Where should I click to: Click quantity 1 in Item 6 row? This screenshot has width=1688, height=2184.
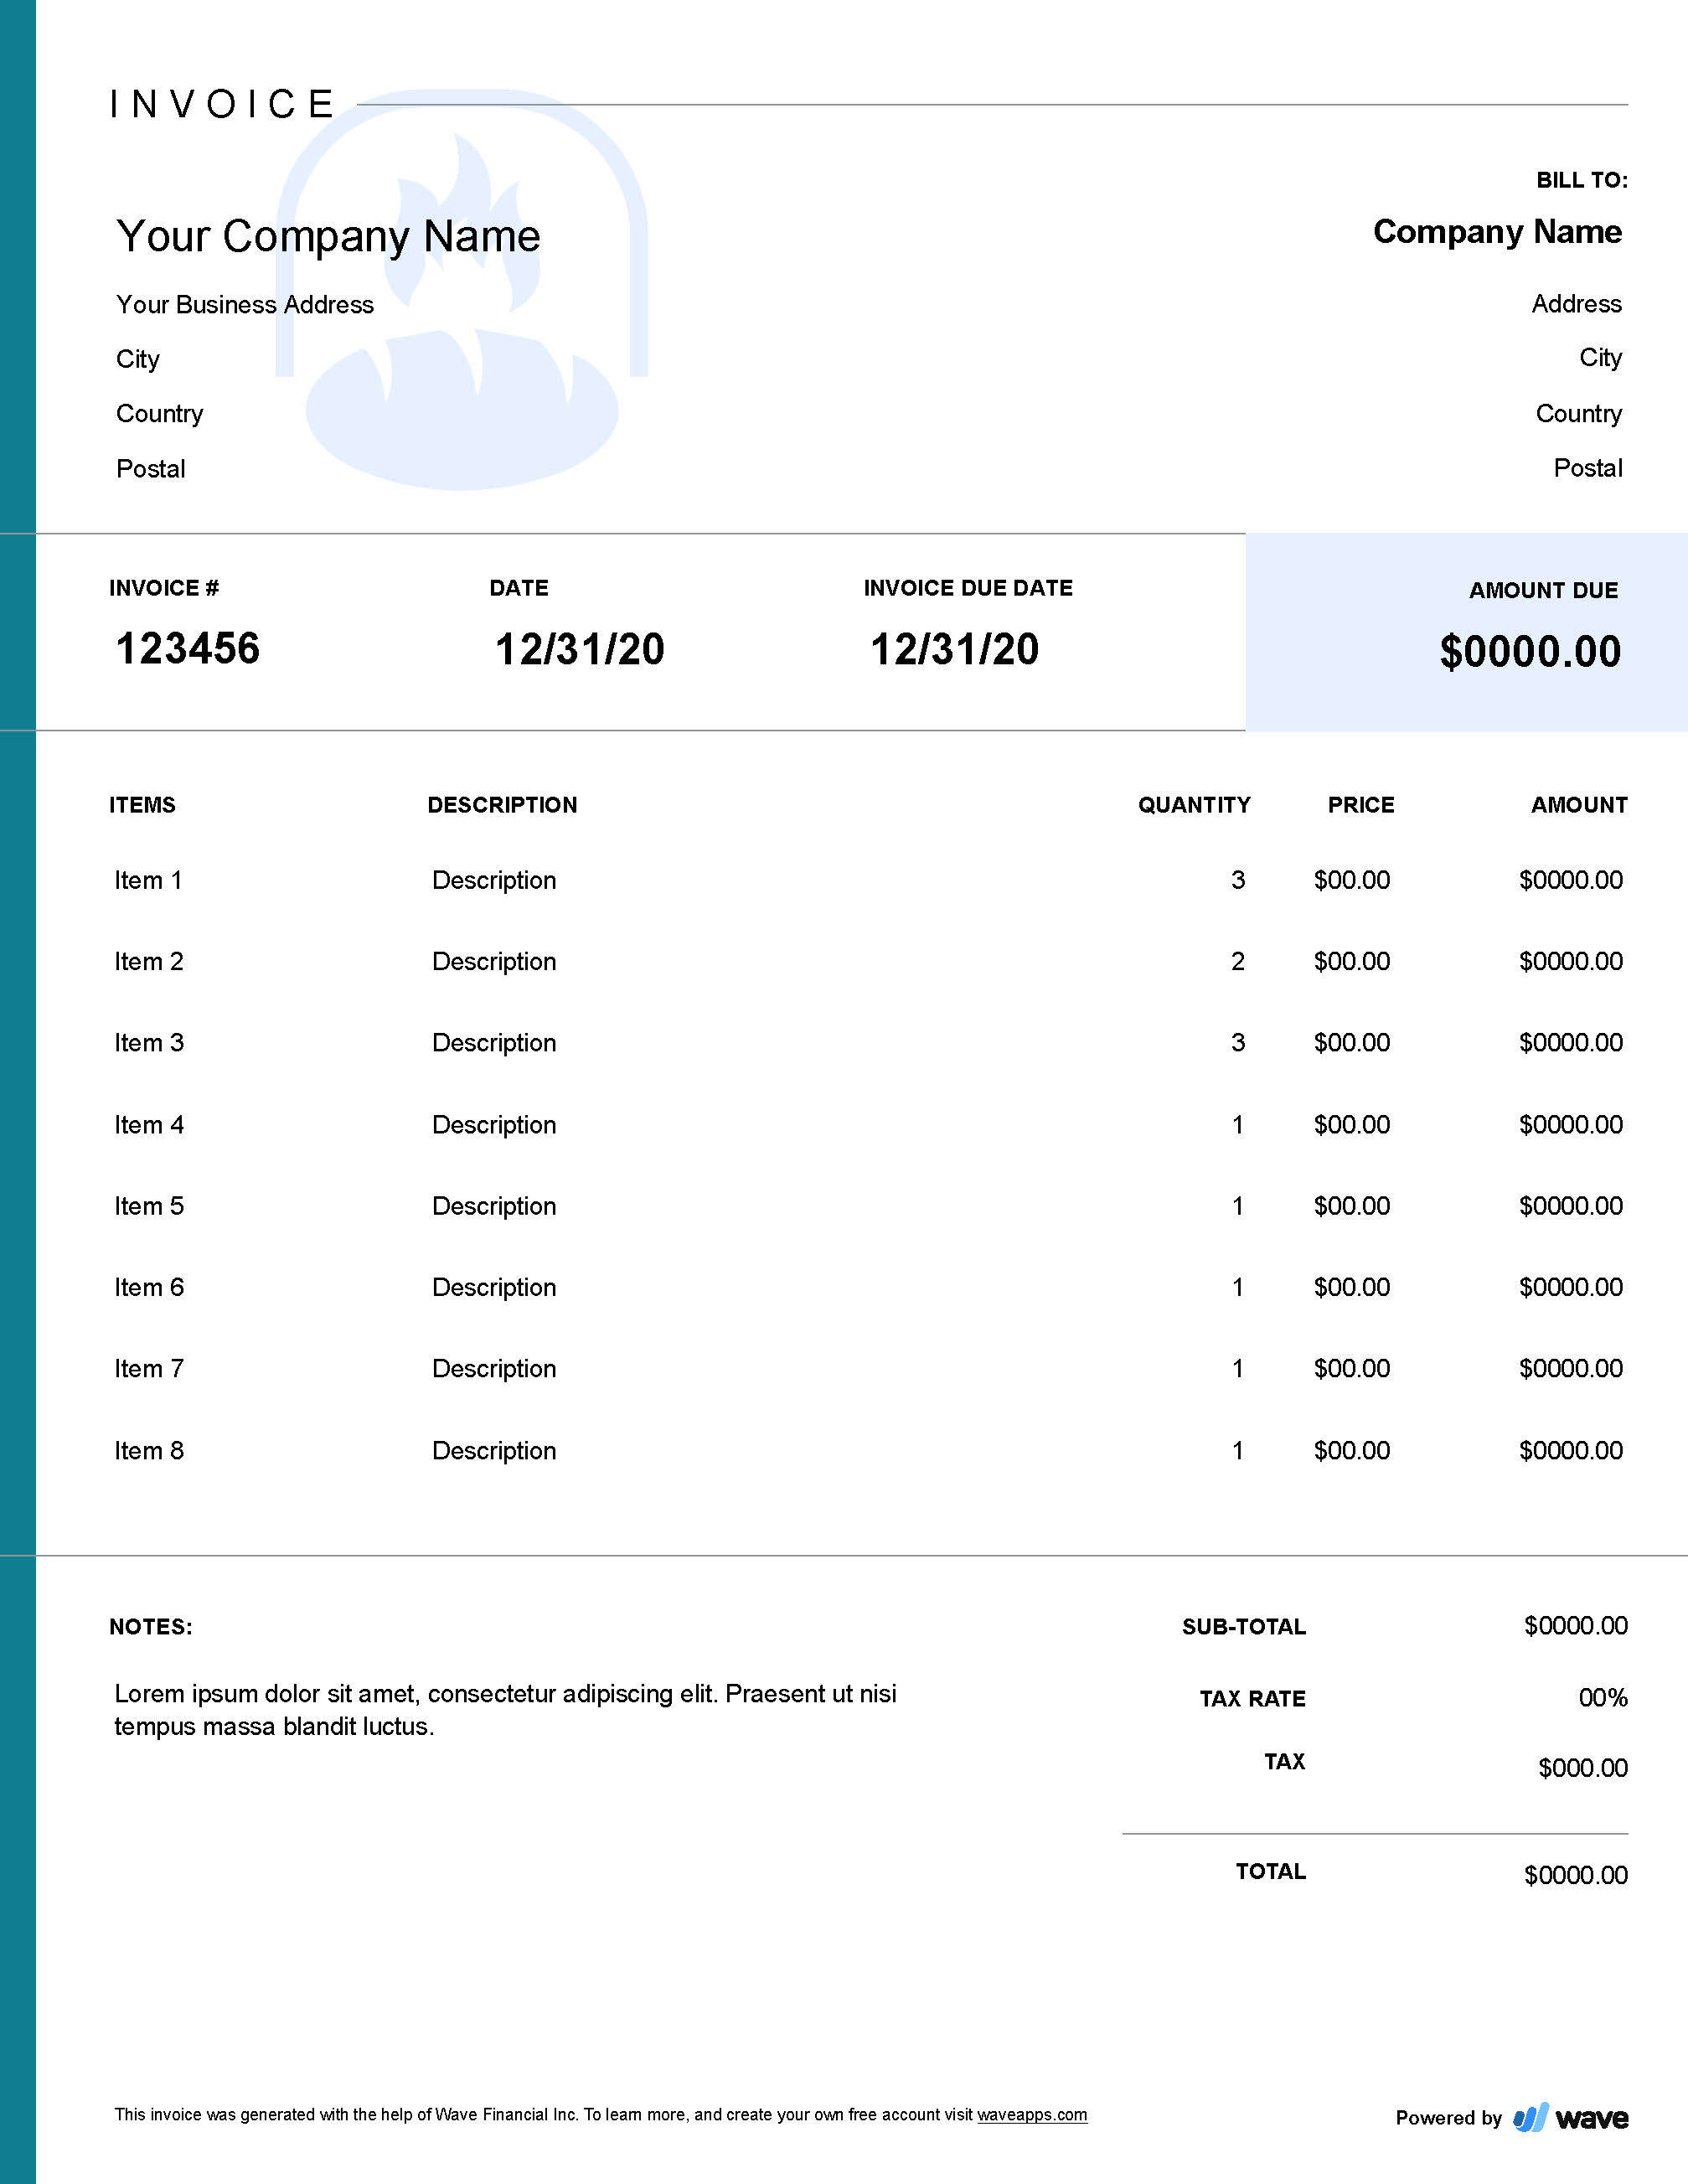1238,1287
